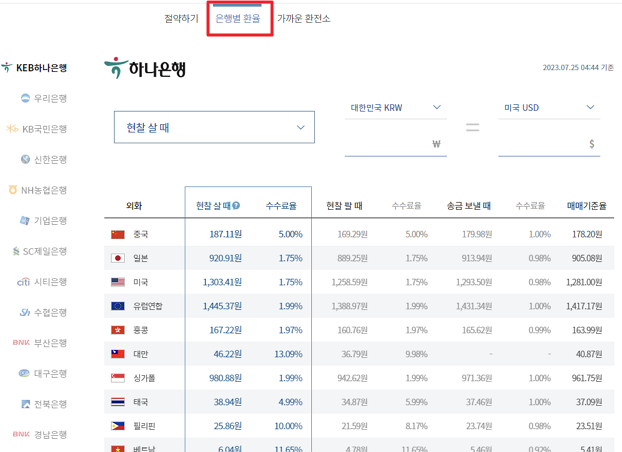Select KEB하나은행 logo icon in sidebar

pos(7,67)
